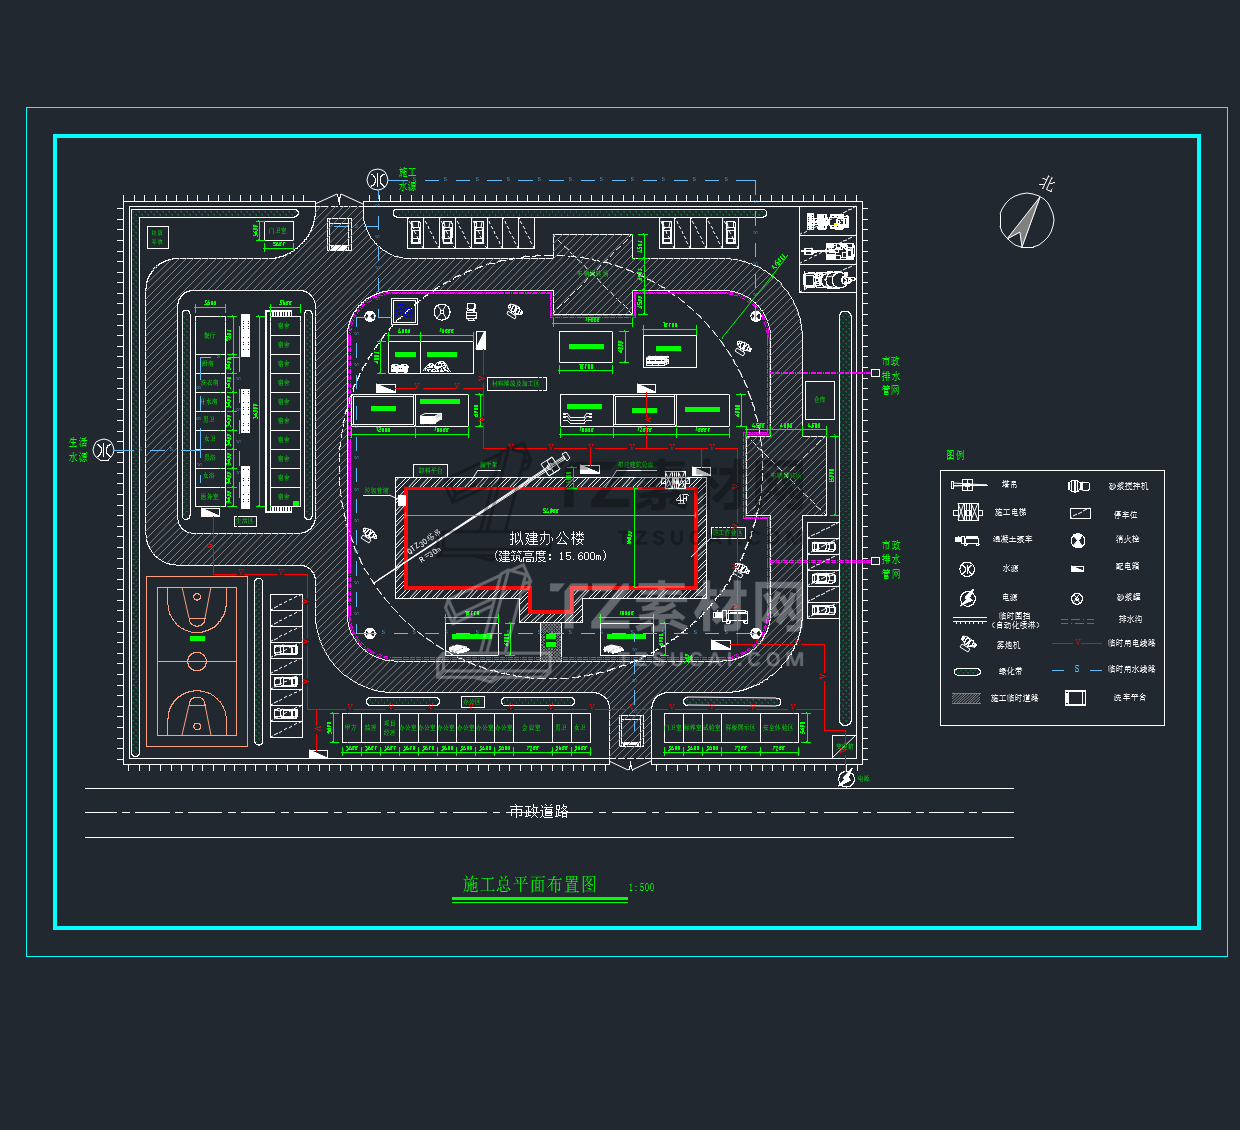This screenshot has height=1130, width=1240.
Task: Select the 市政道路 road label
Action: 539,811
